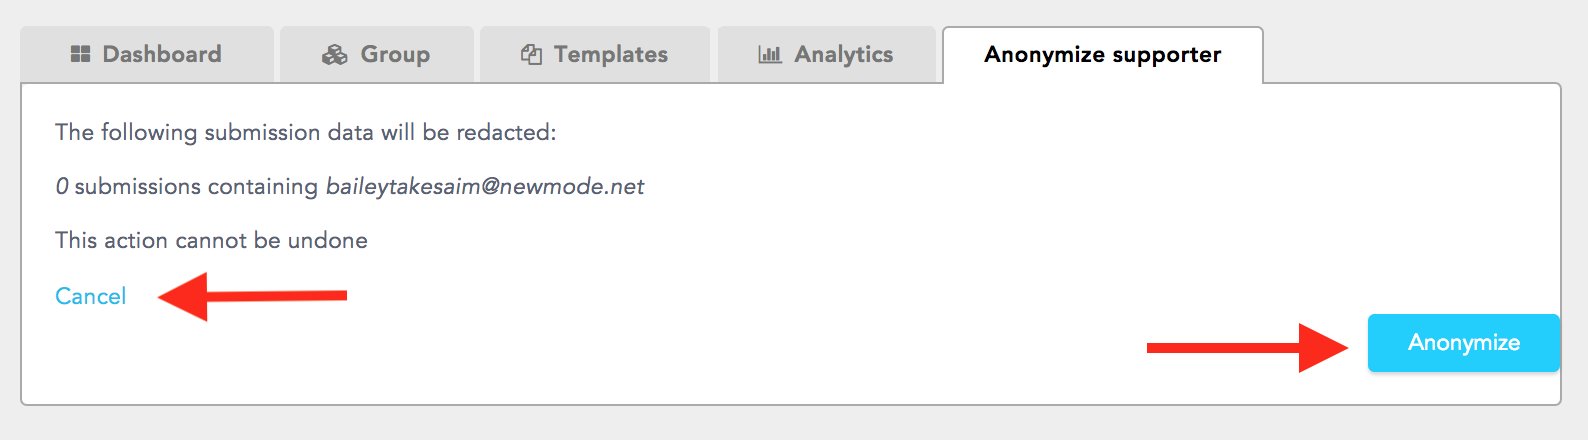View the Analytics tab
This screenshot has width=1588, height=440.
click(827, 55)
